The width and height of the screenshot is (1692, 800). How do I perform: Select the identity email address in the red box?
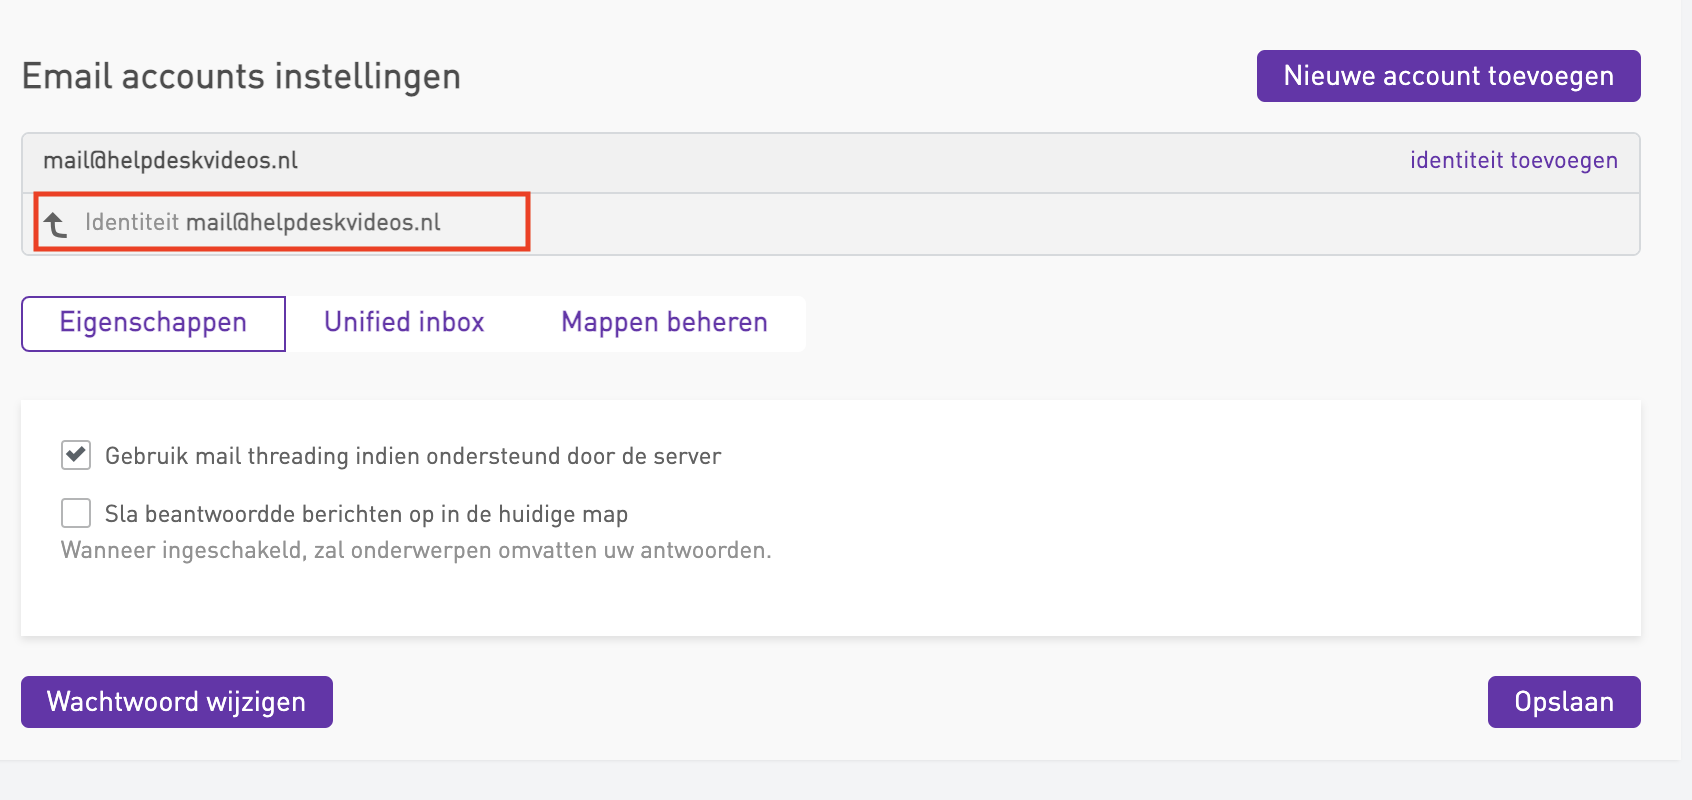point(313,222)
